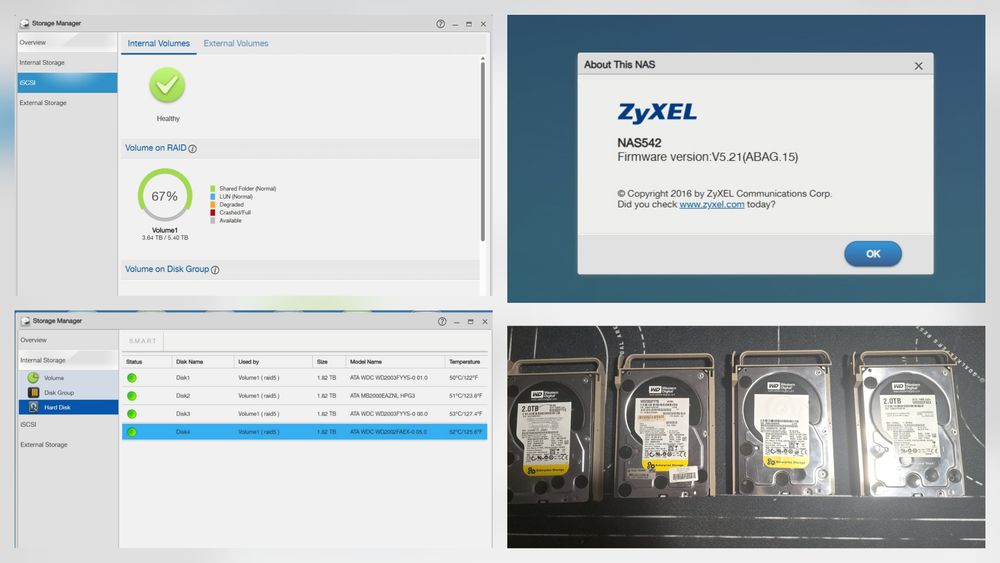Select the Hard Disk icon in the sidebar
The height and width of the screenshot is (563, 1000).
tap(34, 407)
